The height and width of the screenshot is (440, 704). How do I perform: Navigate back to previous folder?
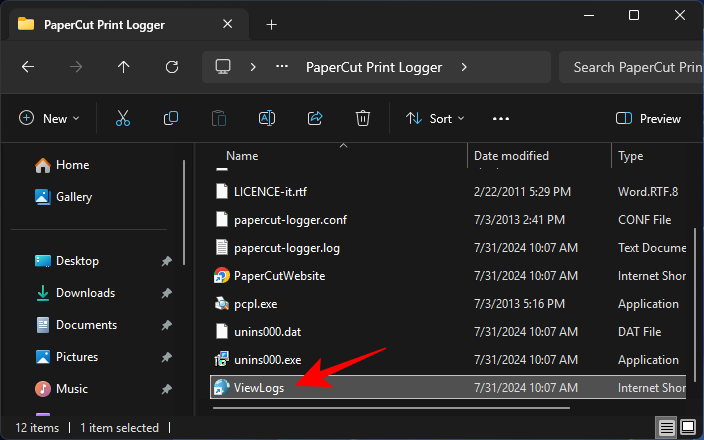[x=28, y=67]
